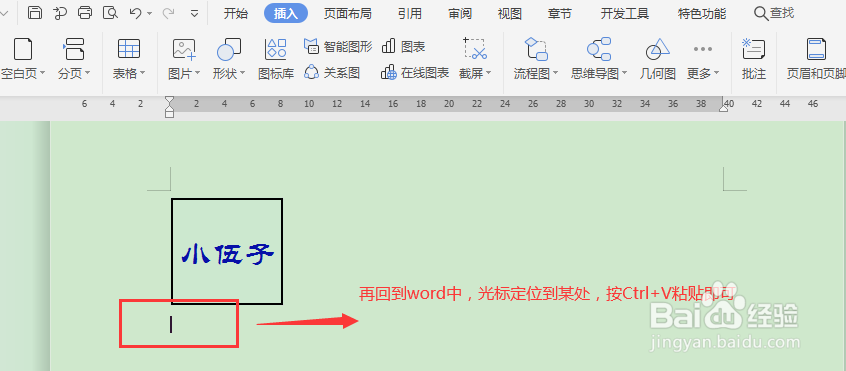846x371 pixels.
Task: Click the Redo arrow icon
Action: (168, 13)
